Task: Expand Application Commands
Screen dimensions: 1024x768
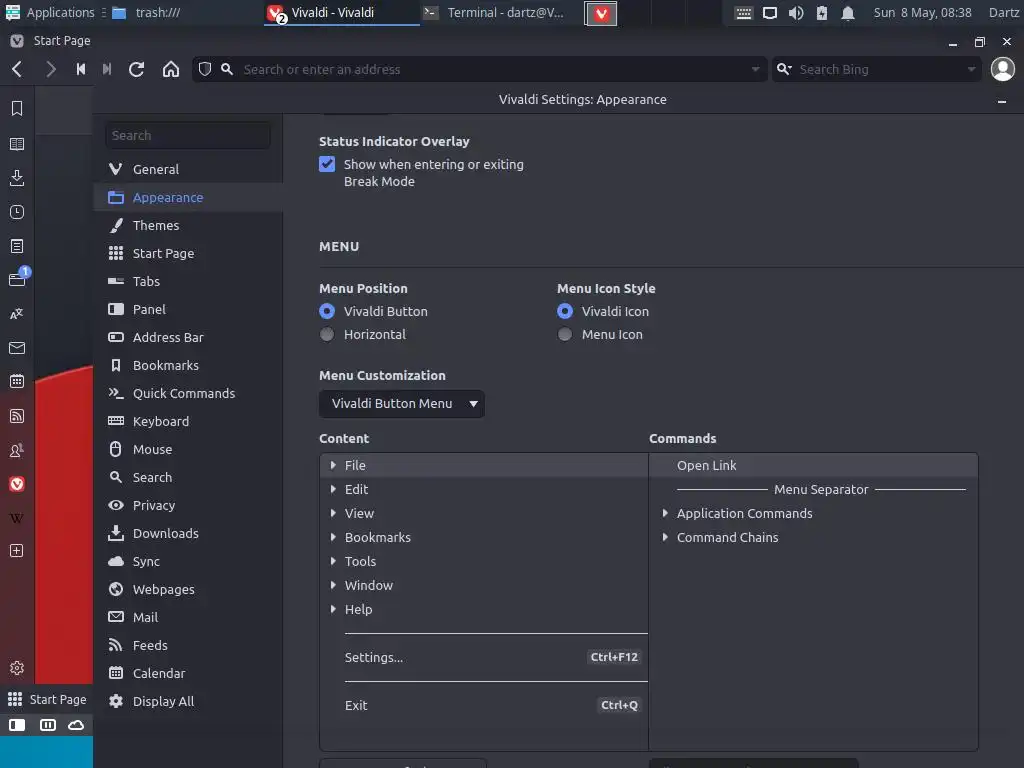Action: pos(665,513)
